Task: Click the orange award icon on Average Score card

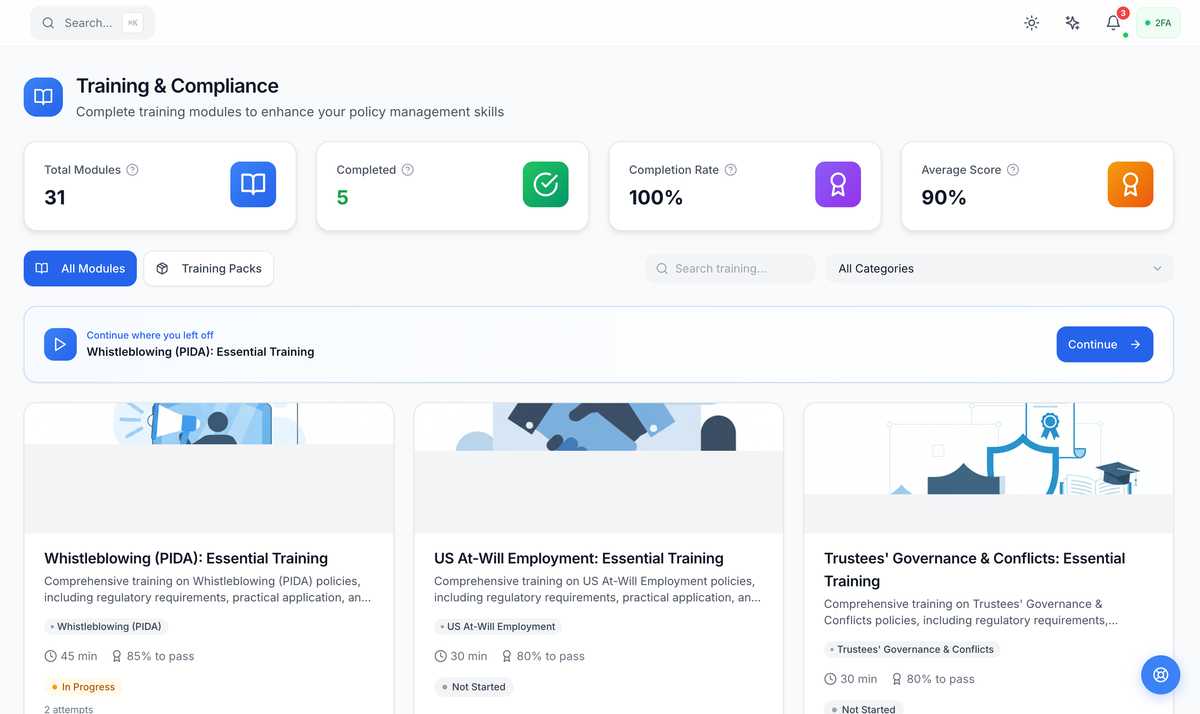Action: (x=1130, y=184)
